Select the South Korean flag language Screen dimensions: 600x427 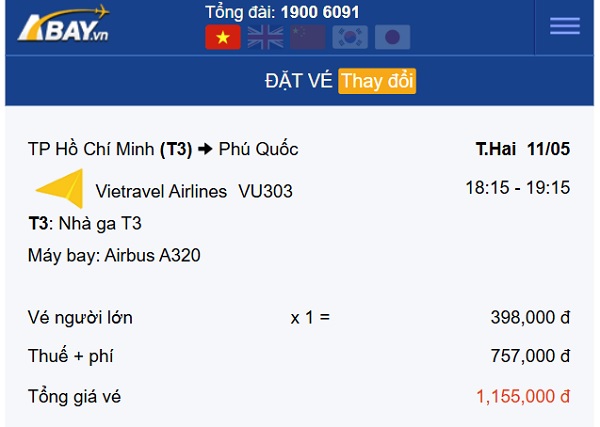point(350,38)
